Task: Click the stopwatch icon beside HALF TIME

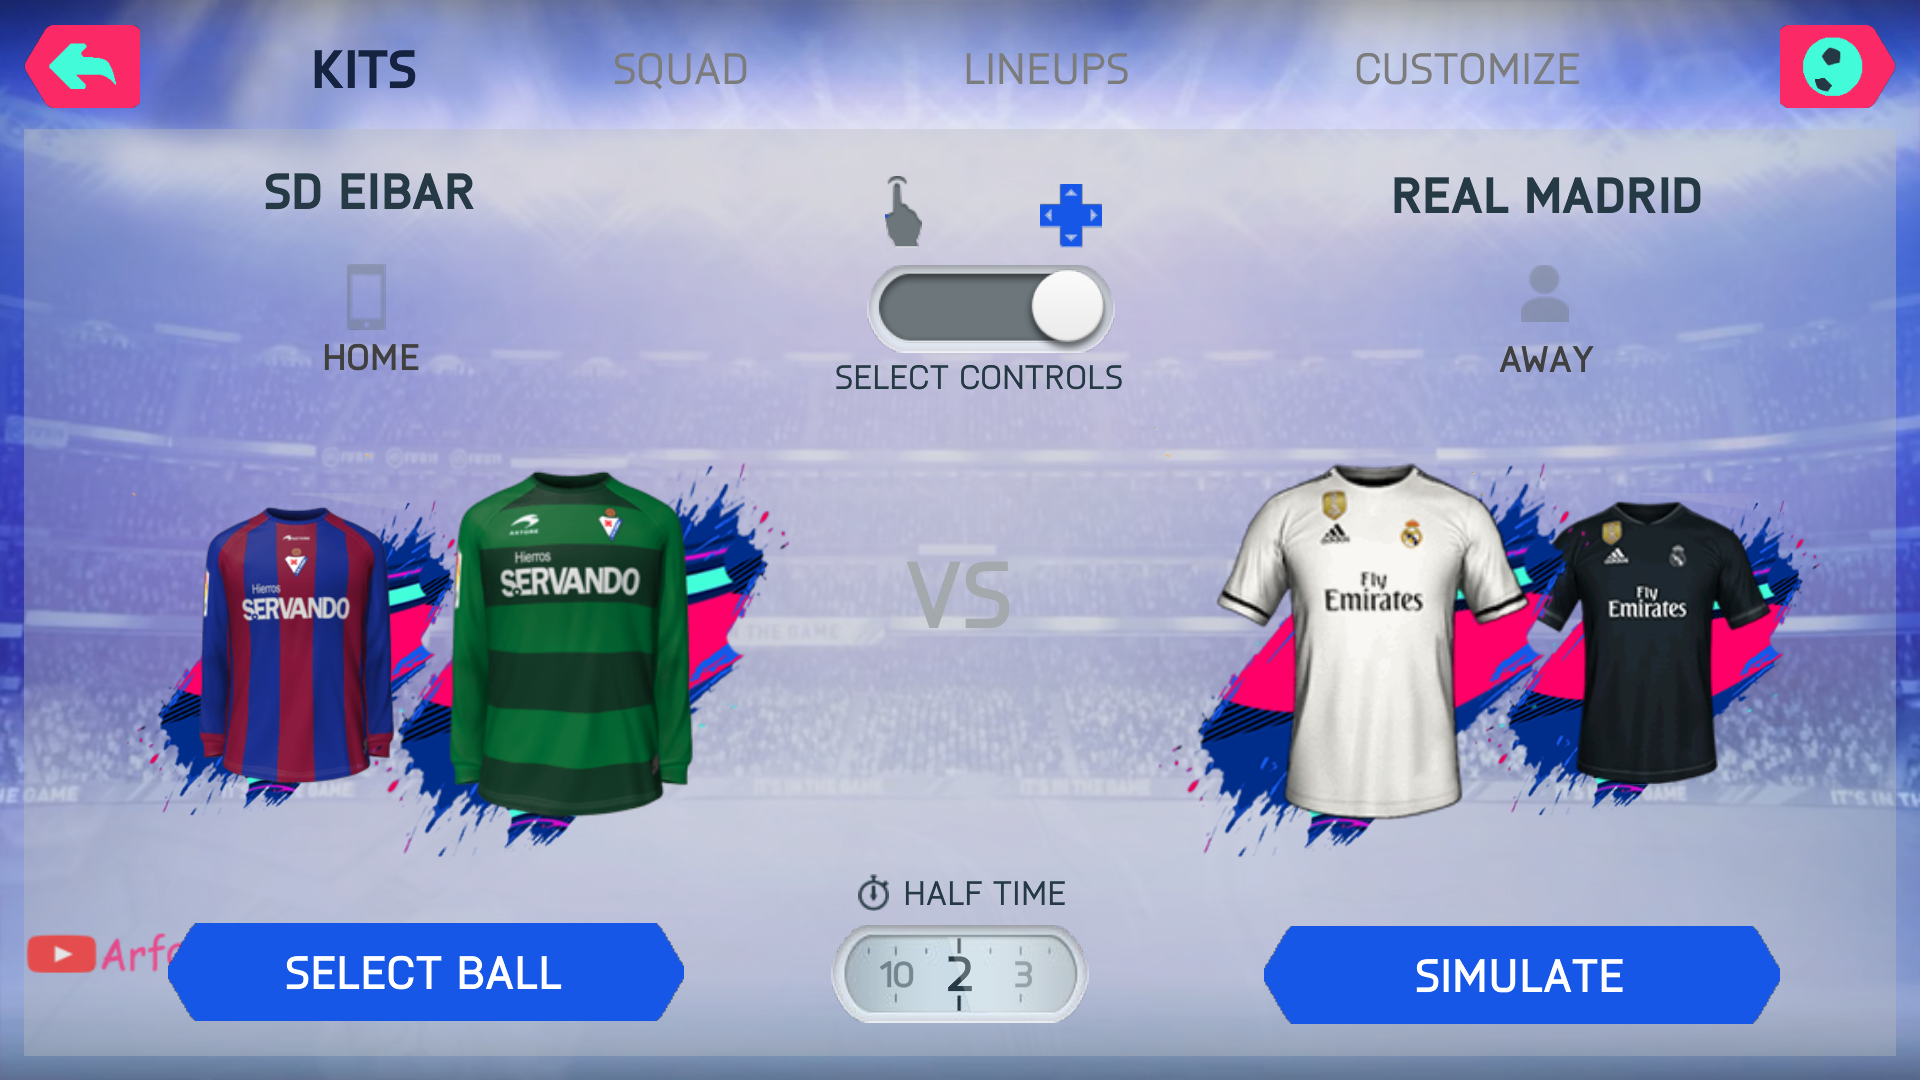Action: (873, 893)
